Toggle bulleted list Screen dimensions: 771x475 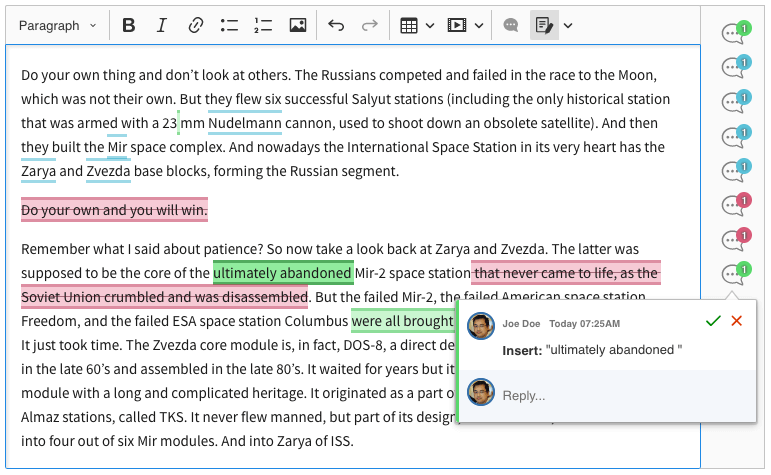pyautogui.click(x=229, y=25)
